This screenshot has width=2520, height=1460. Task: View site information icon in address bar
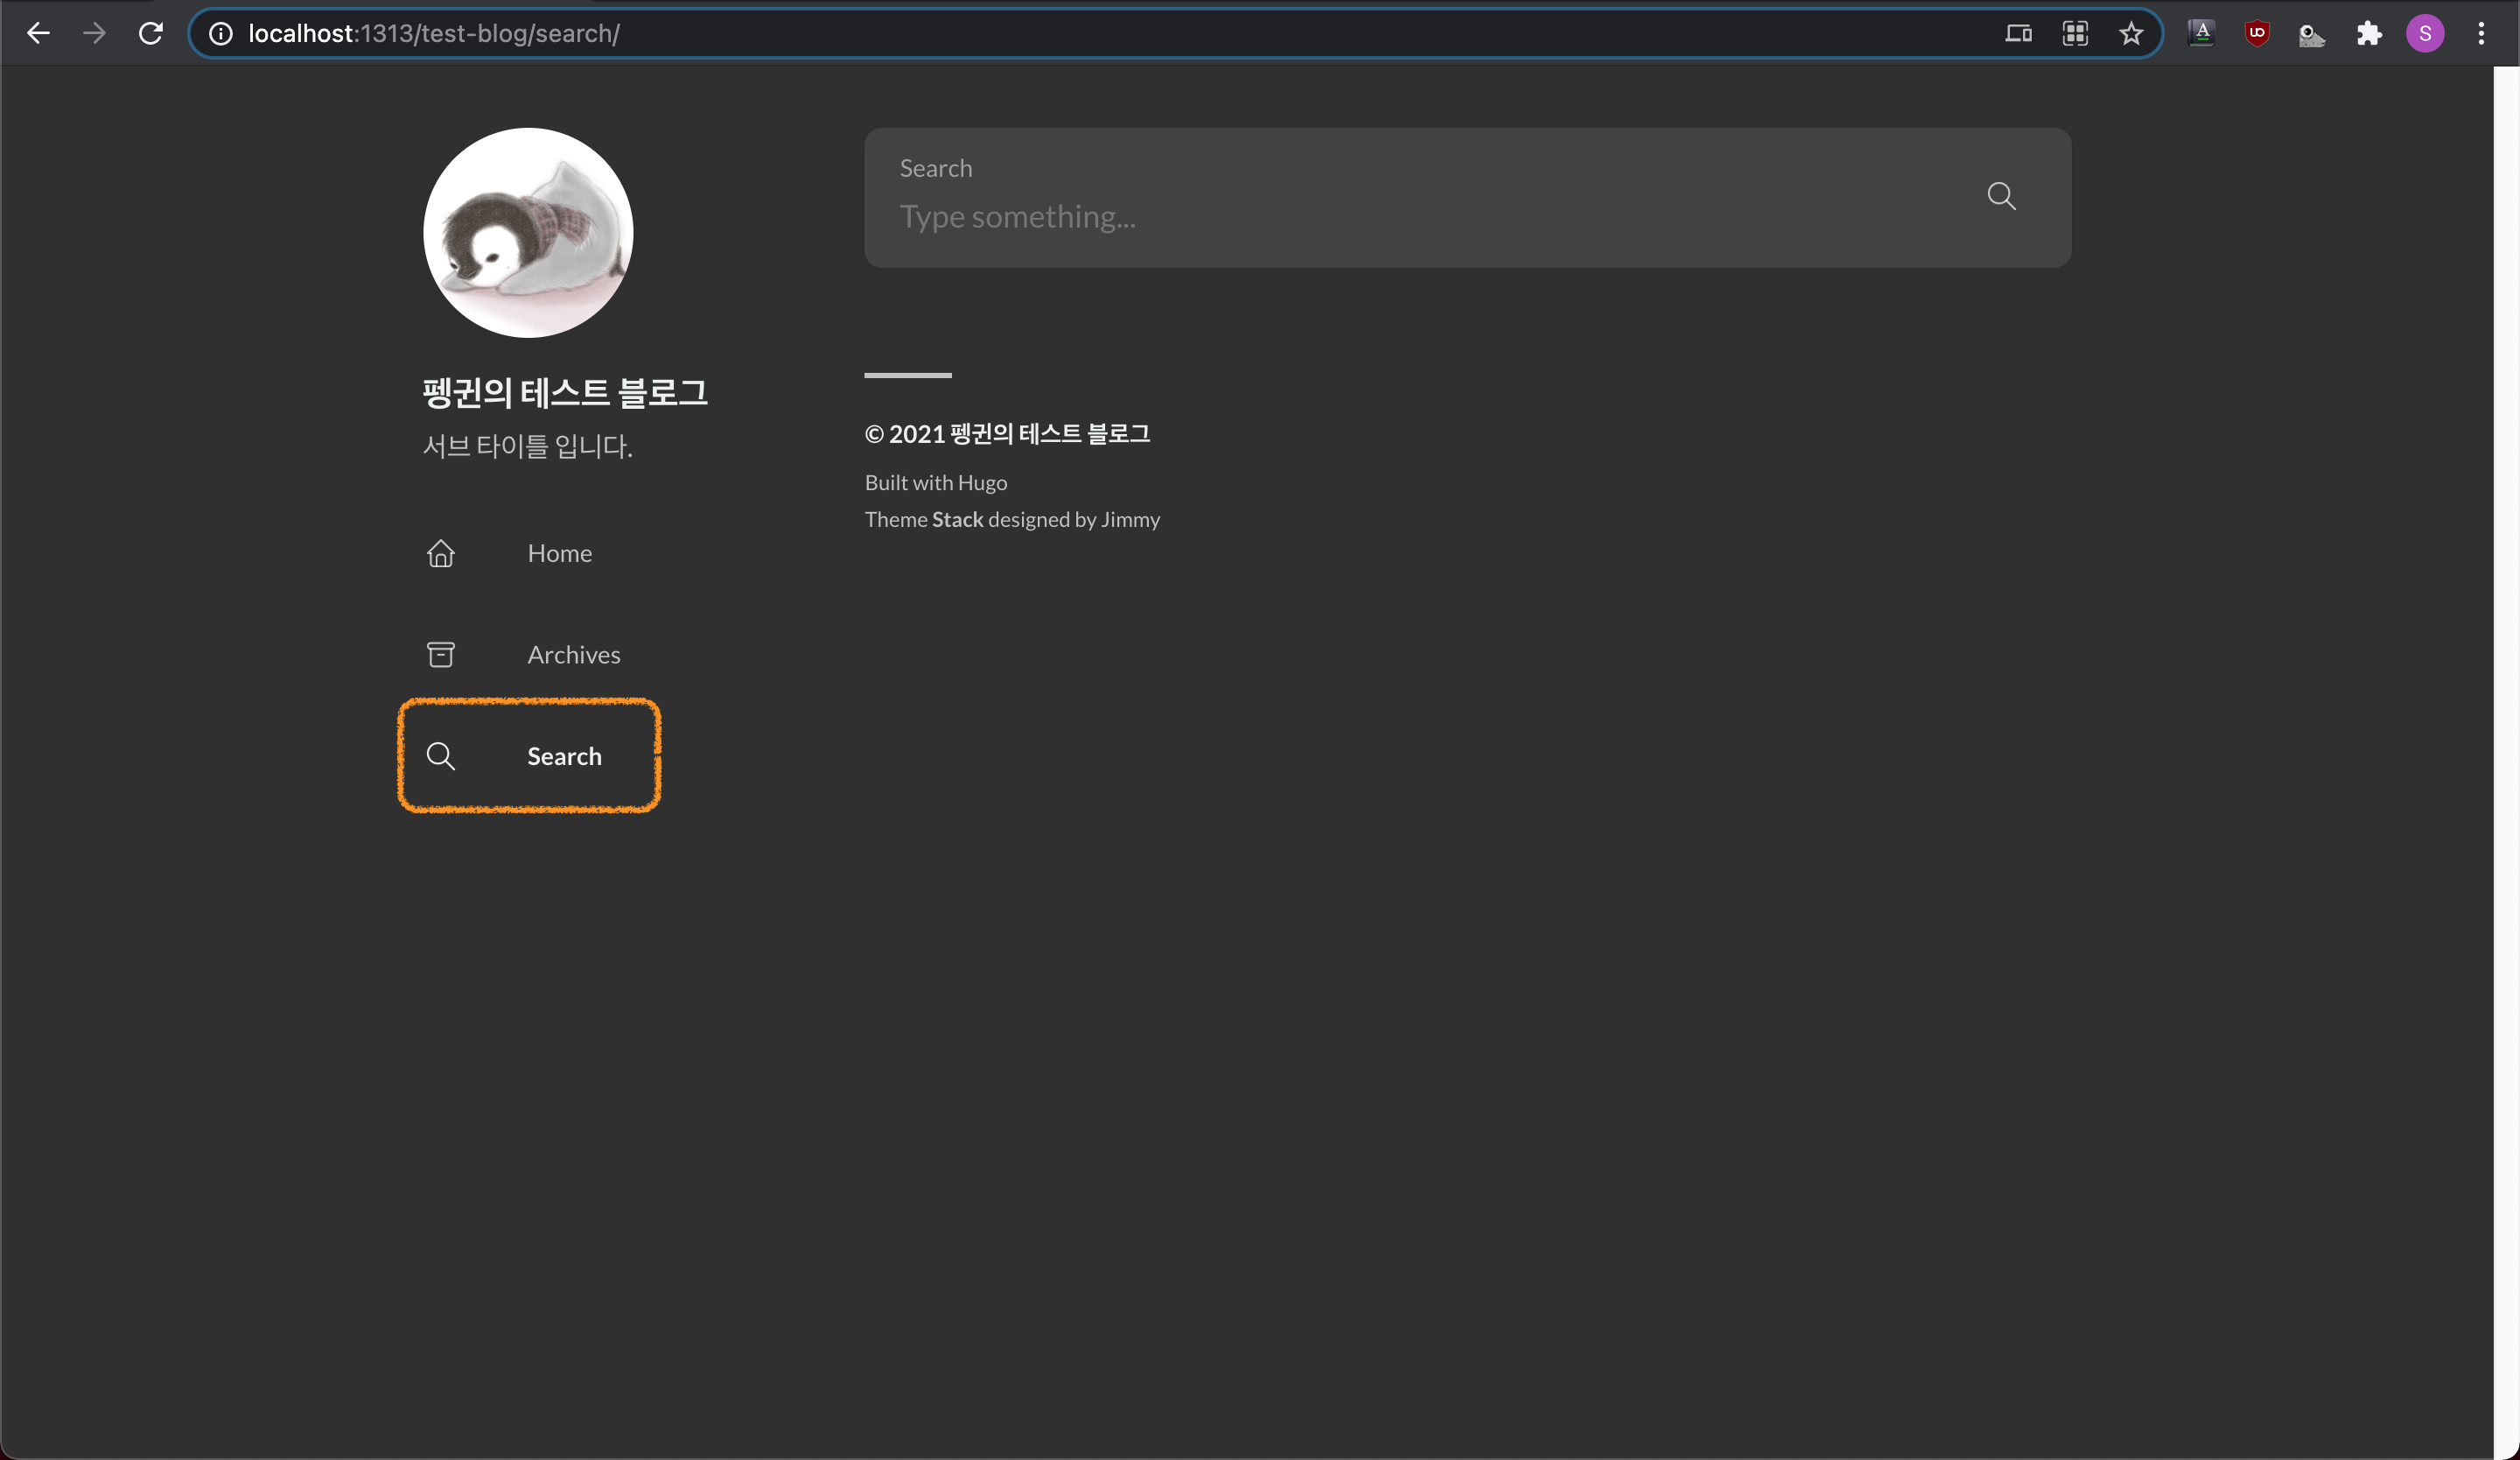[x=221, y=34]
